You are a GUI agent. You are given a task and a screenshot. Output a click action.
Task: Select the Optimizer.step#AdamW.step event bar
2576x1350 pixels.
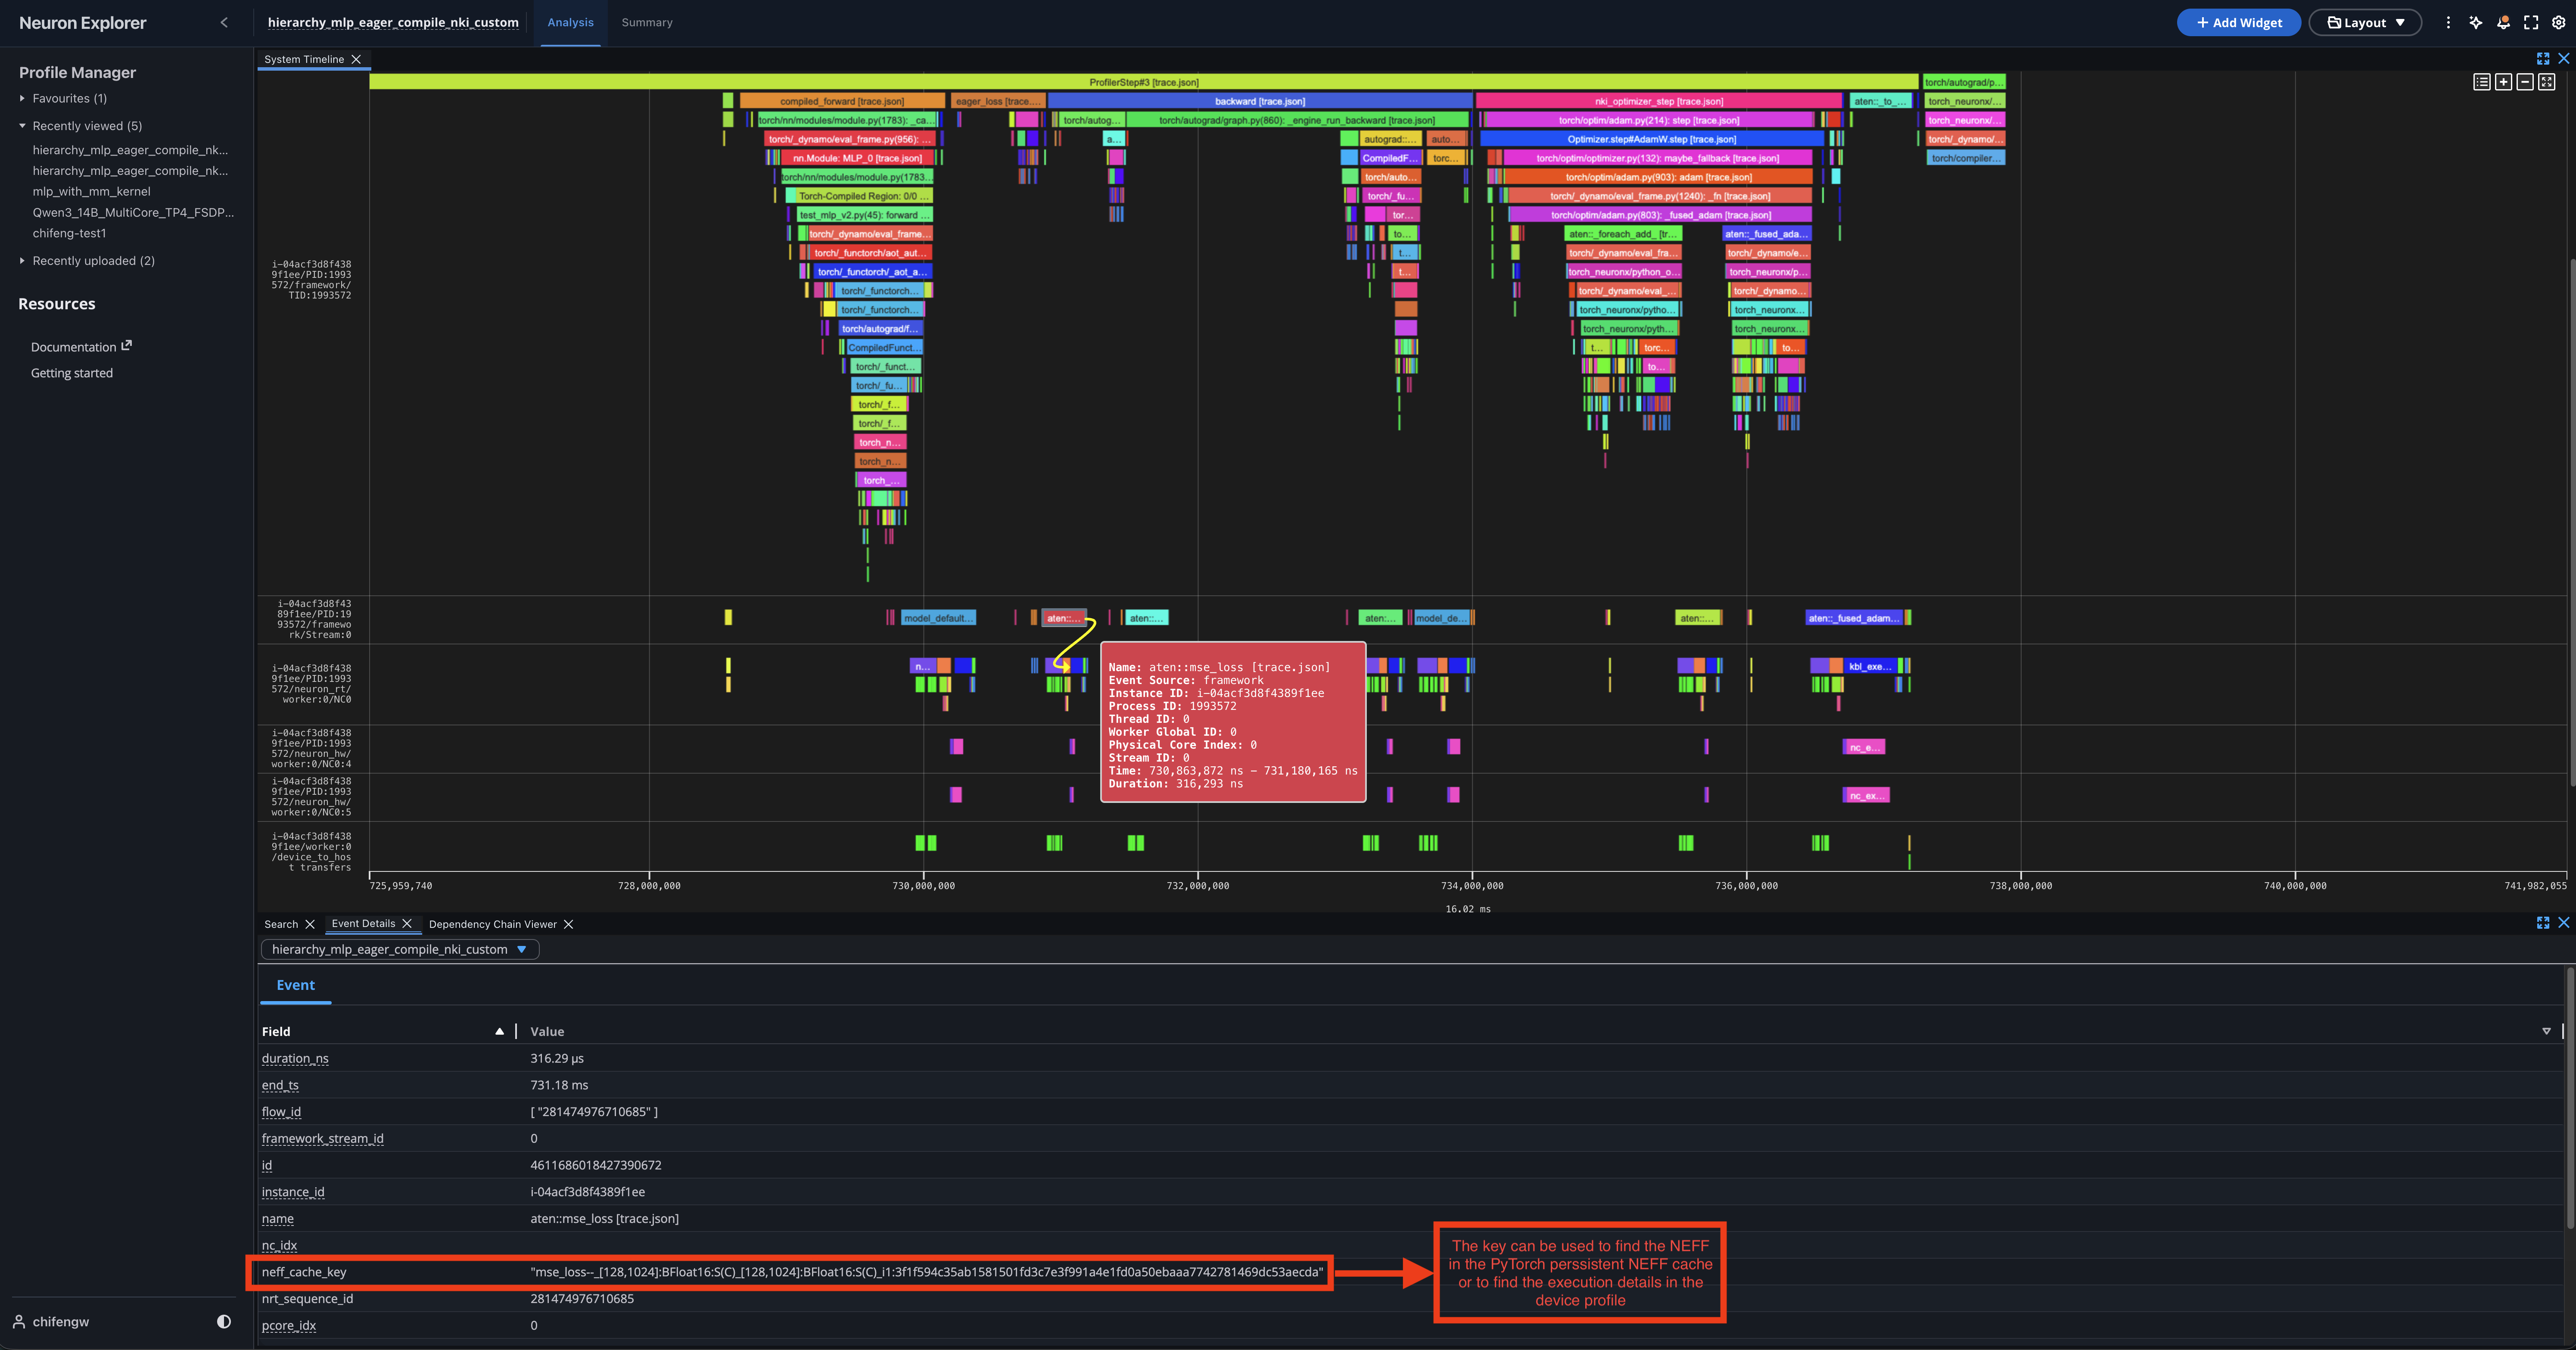1651,139
